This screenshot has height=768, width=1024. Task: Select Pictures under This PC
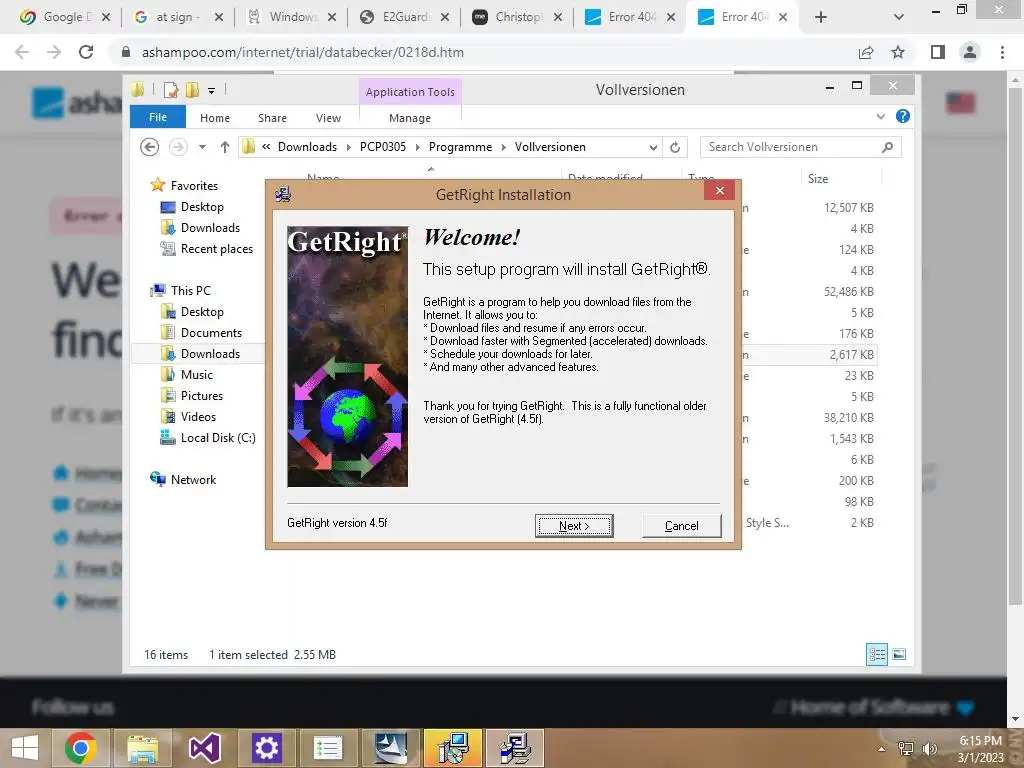(201, 396)
